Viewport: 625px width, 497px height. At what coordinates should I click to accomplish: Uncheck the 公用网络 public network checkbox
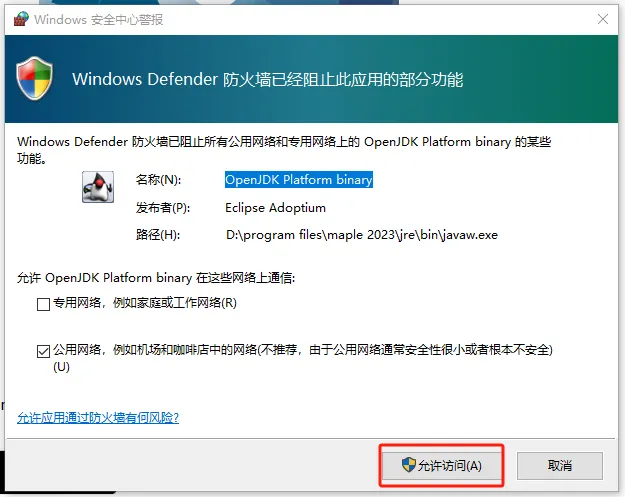43,351
